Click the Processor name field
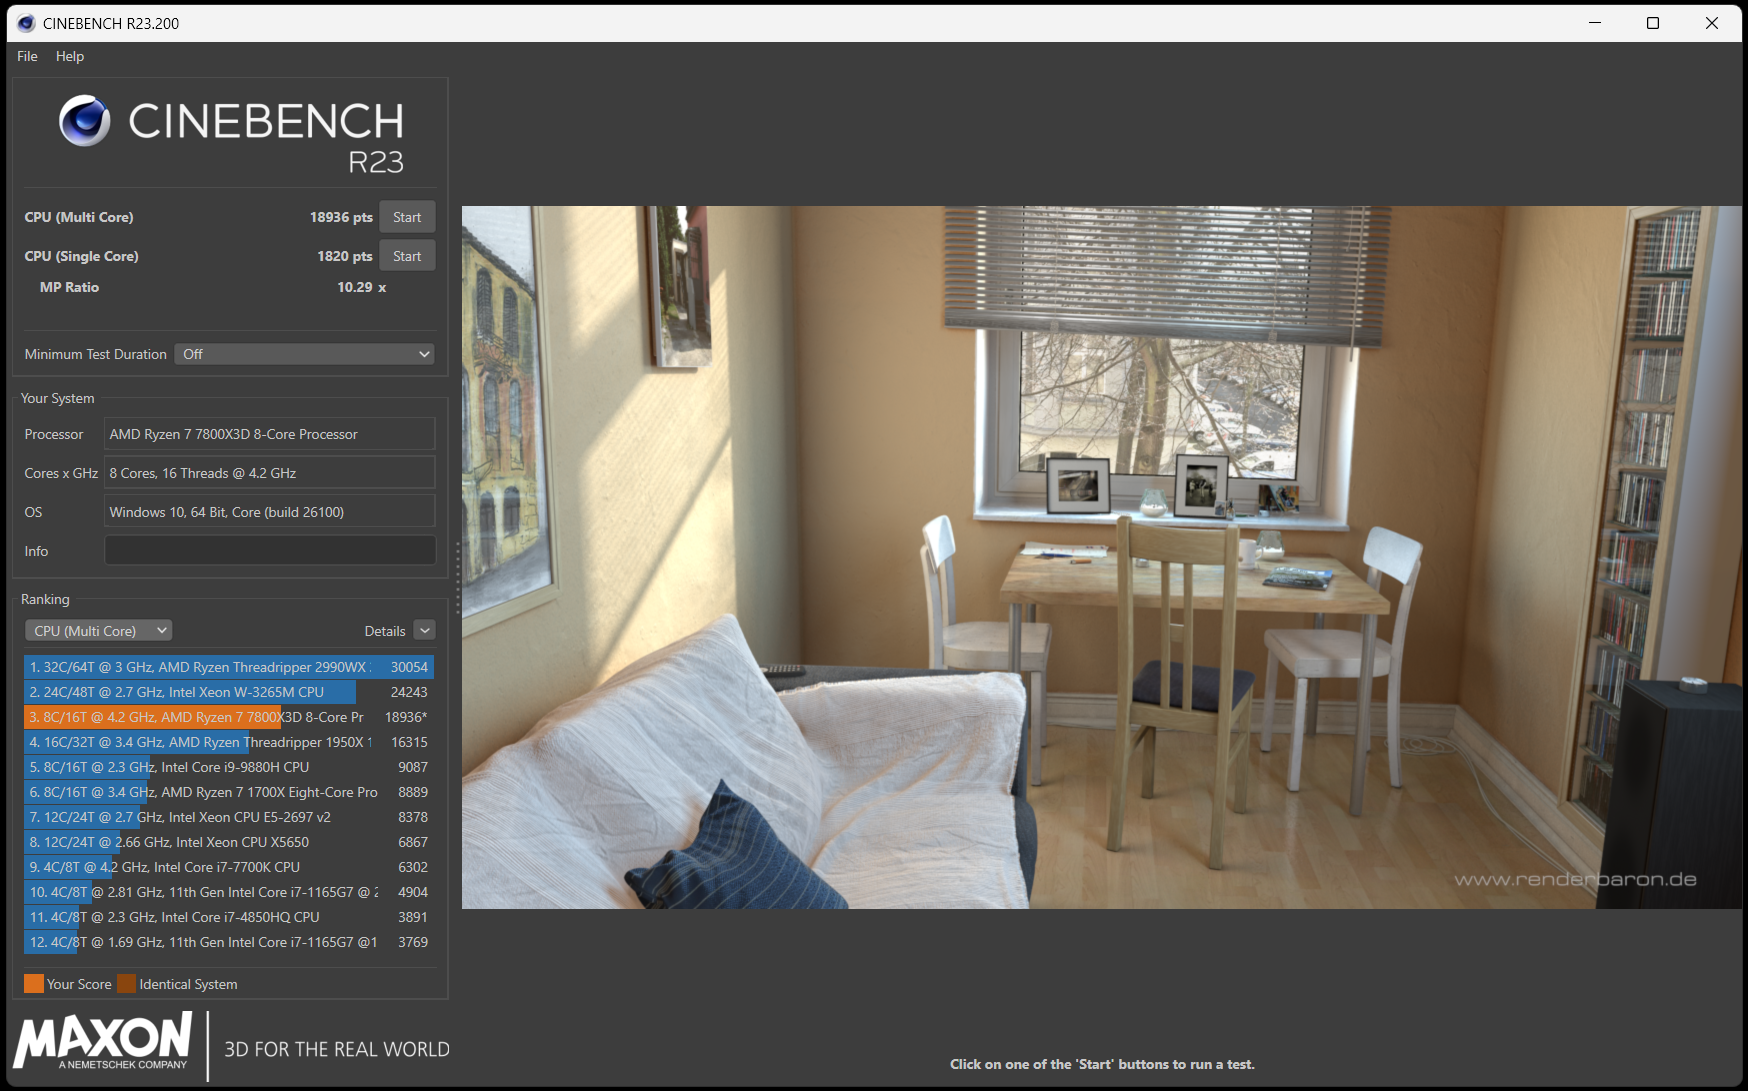This screenshot has width=1748, height=1091. pyautogui.click(x=270, y=434)
